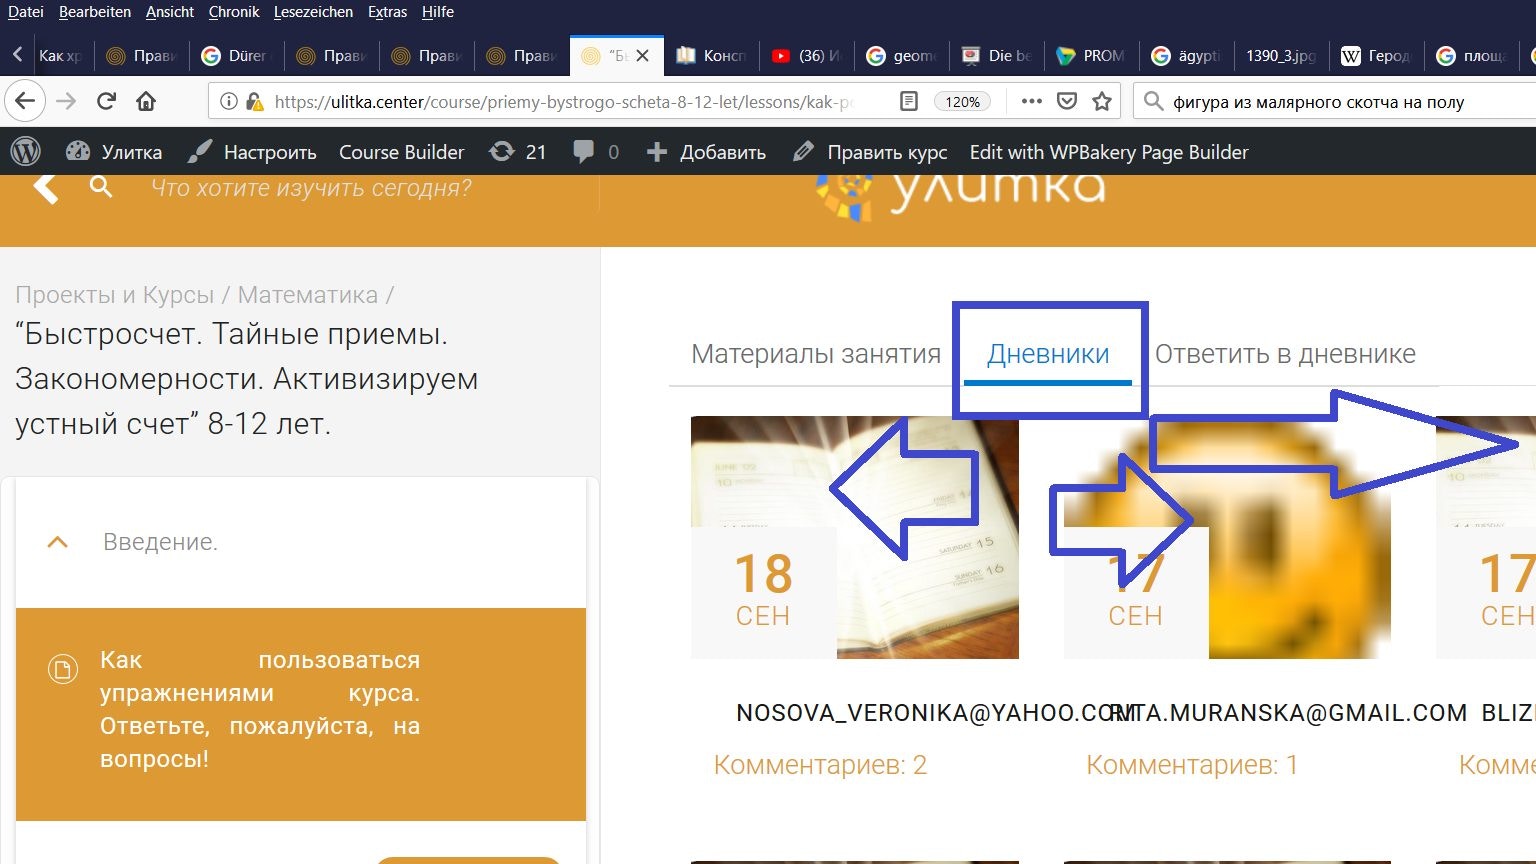Open the 18 СЕН diary thumbnail
The height and width of the screenshot is (864, 1536).
point(854,537)
